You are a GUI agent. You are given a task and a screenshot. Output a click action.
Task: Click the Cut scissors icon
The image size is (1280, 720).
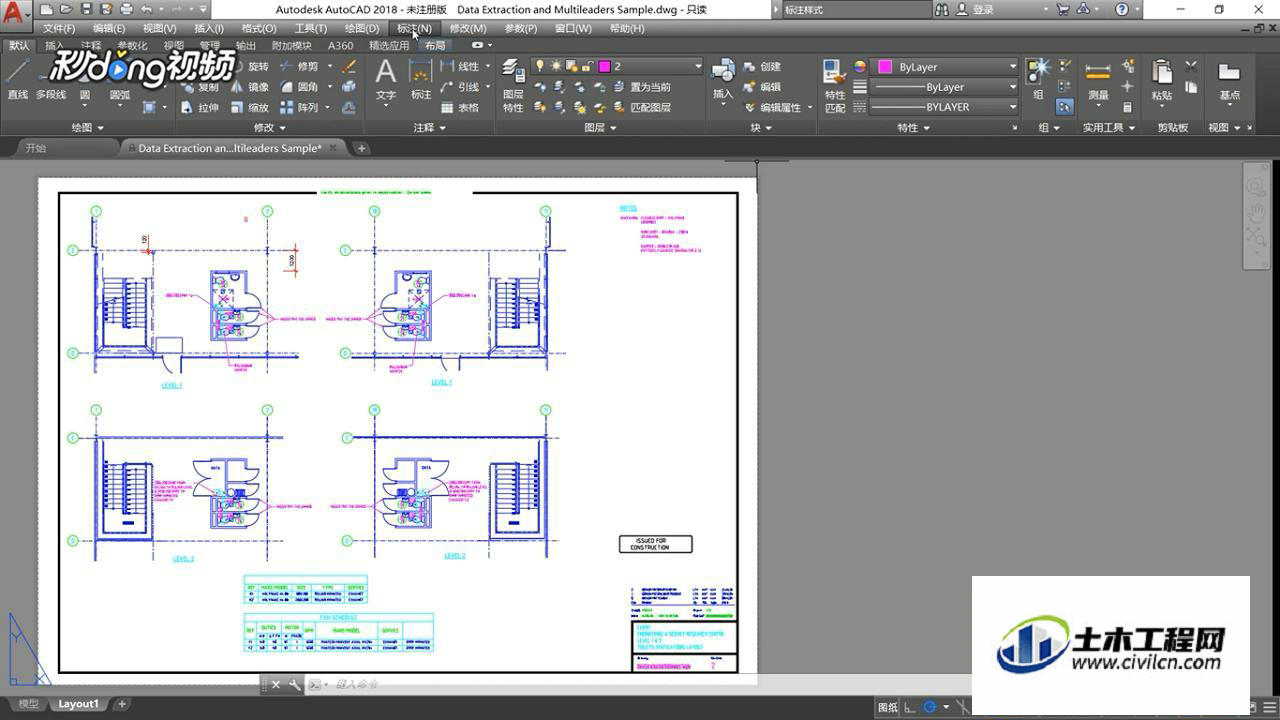pyautogui.click(x=1191, y=66)
